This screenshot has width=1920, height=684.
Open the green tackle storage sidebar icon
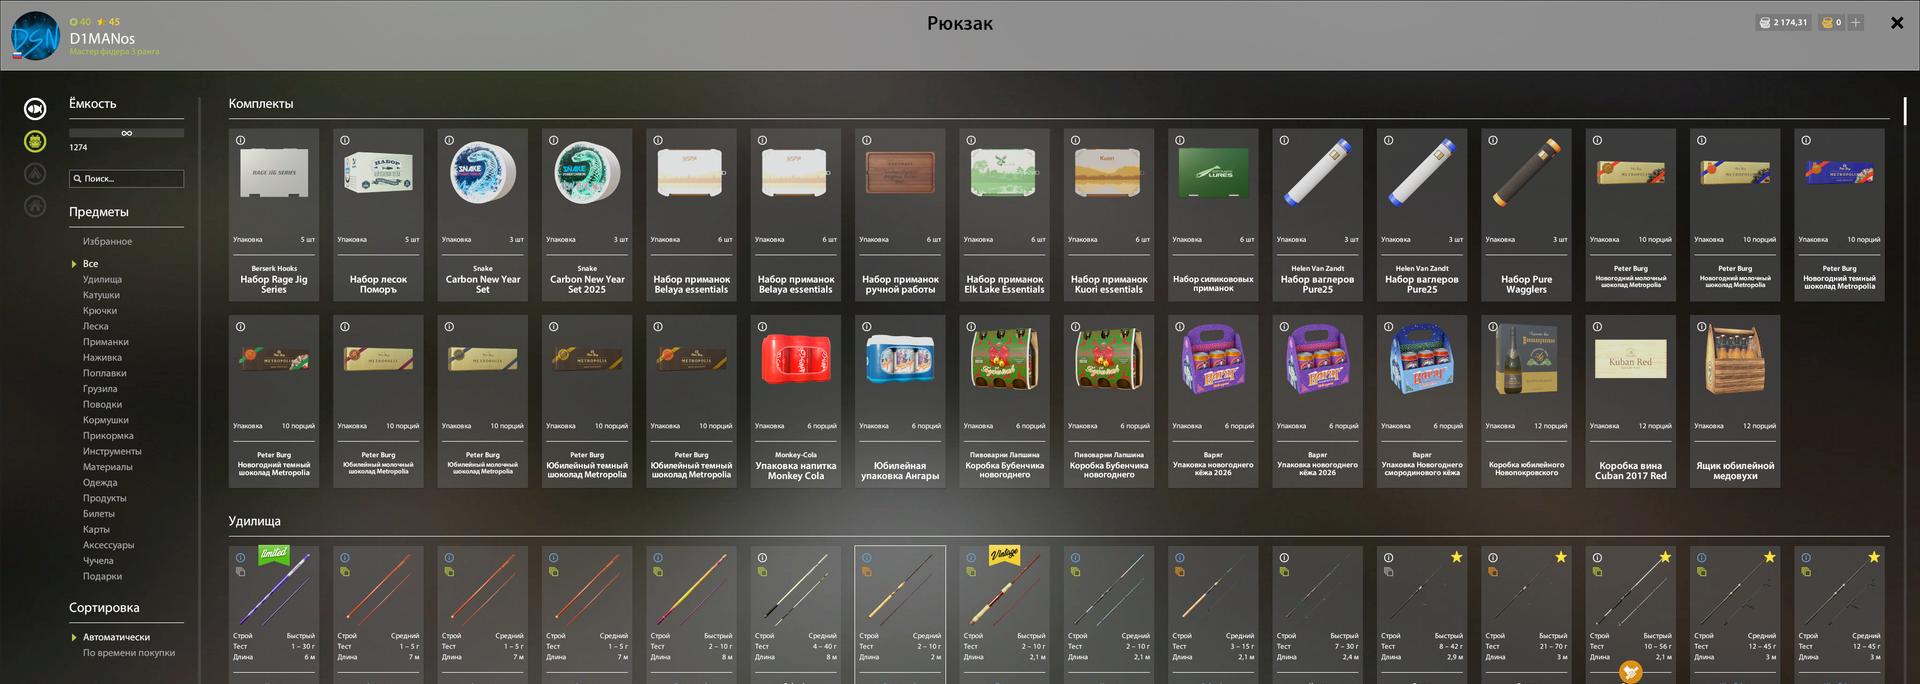tap(35, 141)
